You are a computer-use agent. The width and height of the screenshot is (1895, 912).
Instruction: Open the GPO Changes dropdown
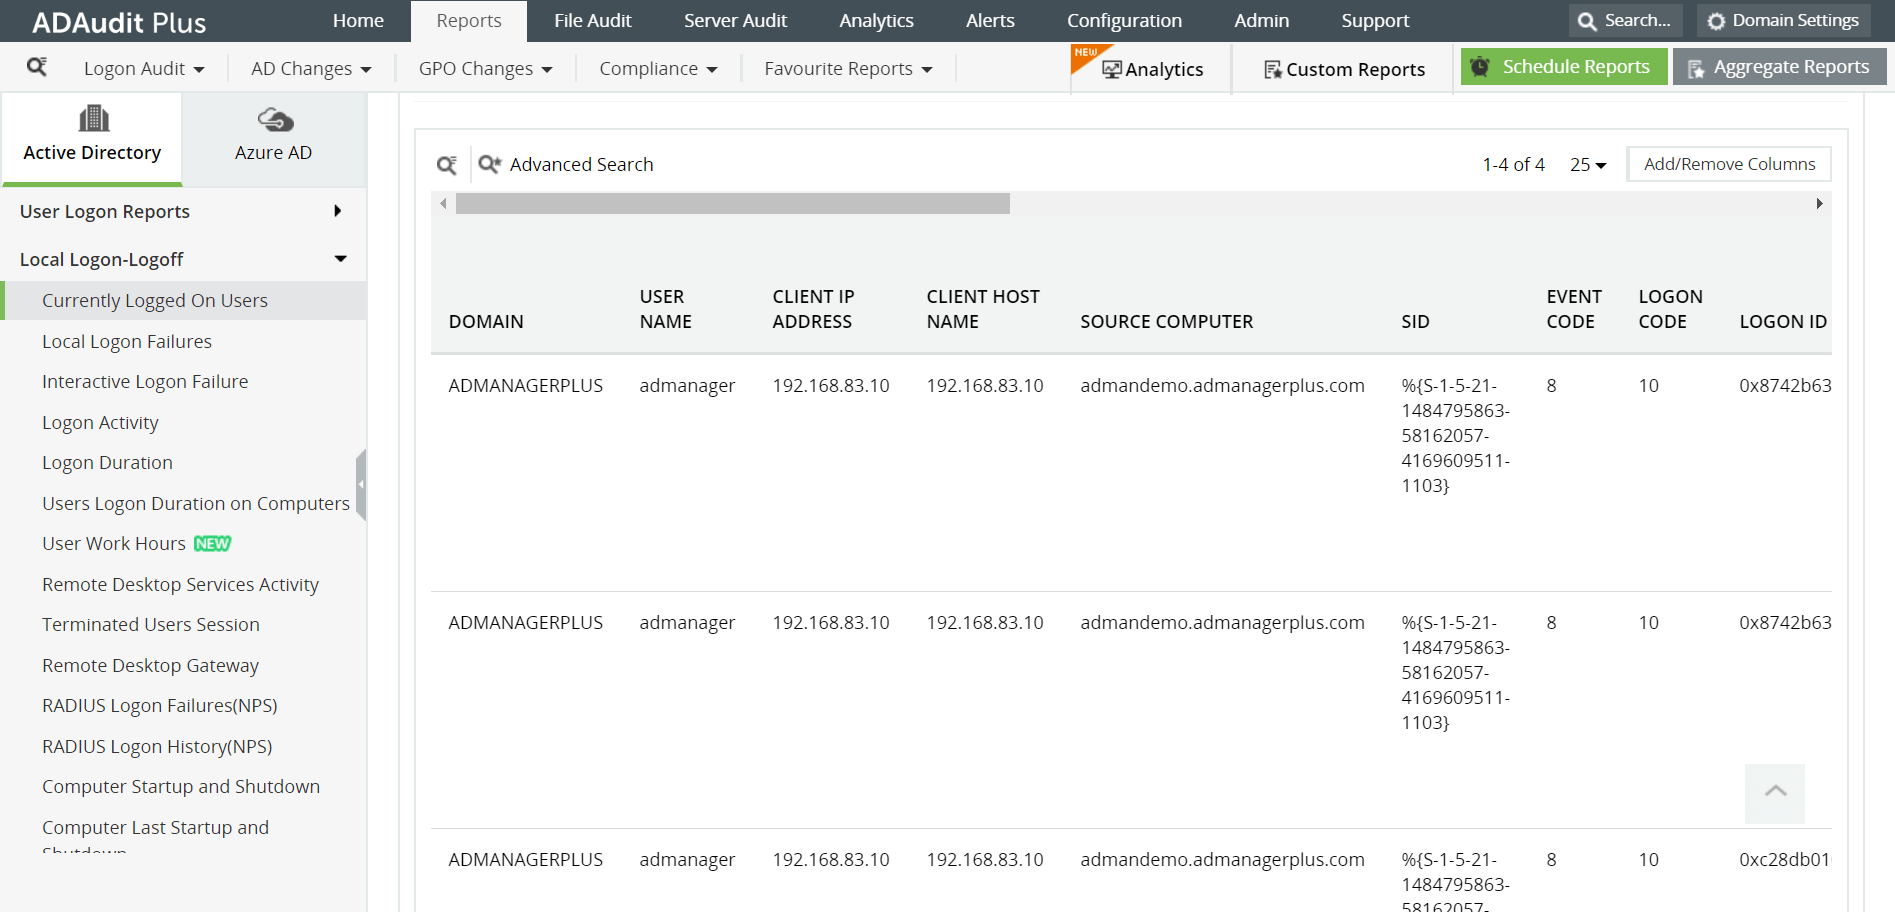pyautogui.click(x=485, y=69)
